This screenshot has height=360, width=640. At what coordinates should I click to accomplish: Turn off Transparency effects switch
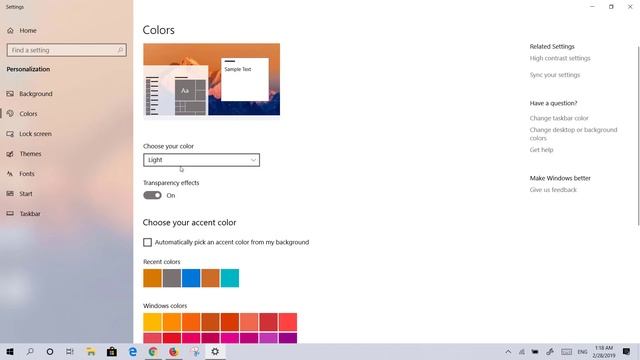point(152,196)
